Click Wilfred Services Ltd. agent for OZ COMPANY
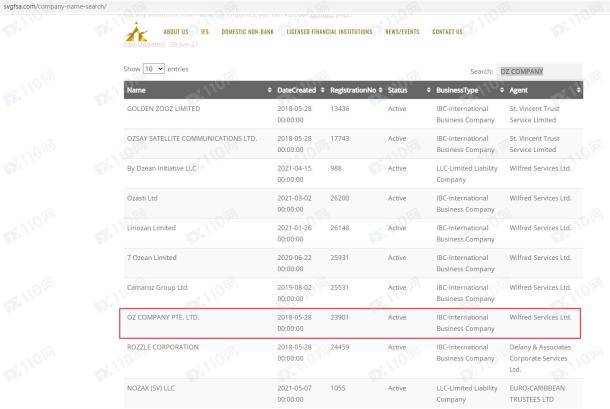Image resolution: width=610 pixels, height=409 pixels. click(540, 318)
